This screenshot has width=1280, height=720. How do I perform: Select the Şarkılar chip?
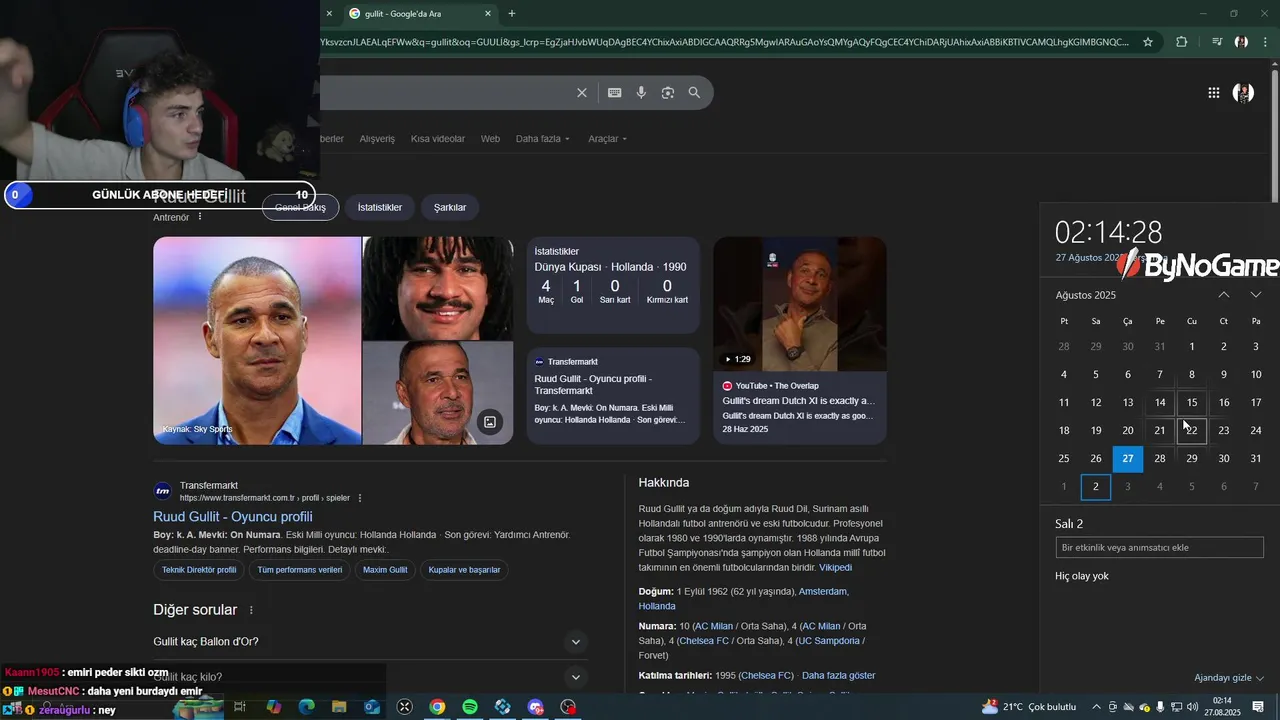point(450,208)
